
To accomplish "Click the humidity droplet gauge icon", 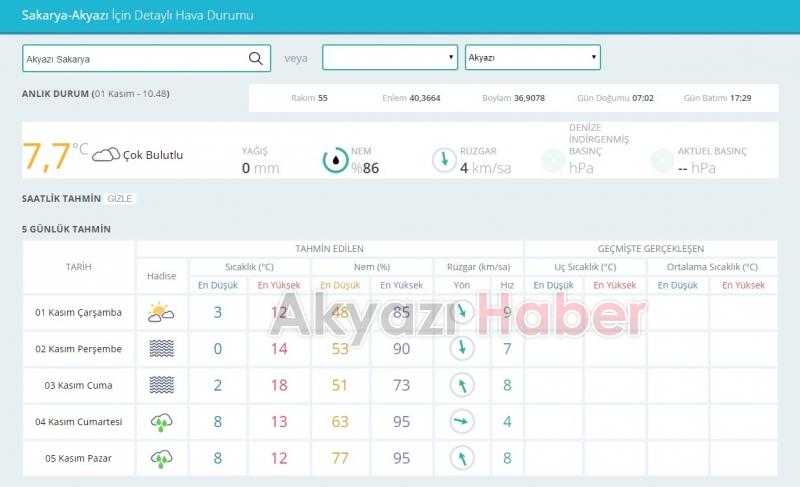I will (335, 160).
